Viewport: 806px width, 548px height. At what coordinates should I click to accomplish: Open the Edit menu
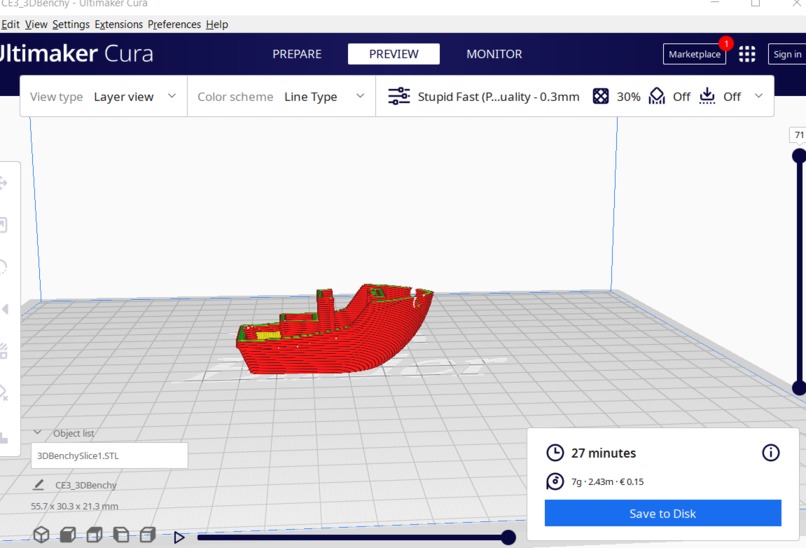pos(10,24)
